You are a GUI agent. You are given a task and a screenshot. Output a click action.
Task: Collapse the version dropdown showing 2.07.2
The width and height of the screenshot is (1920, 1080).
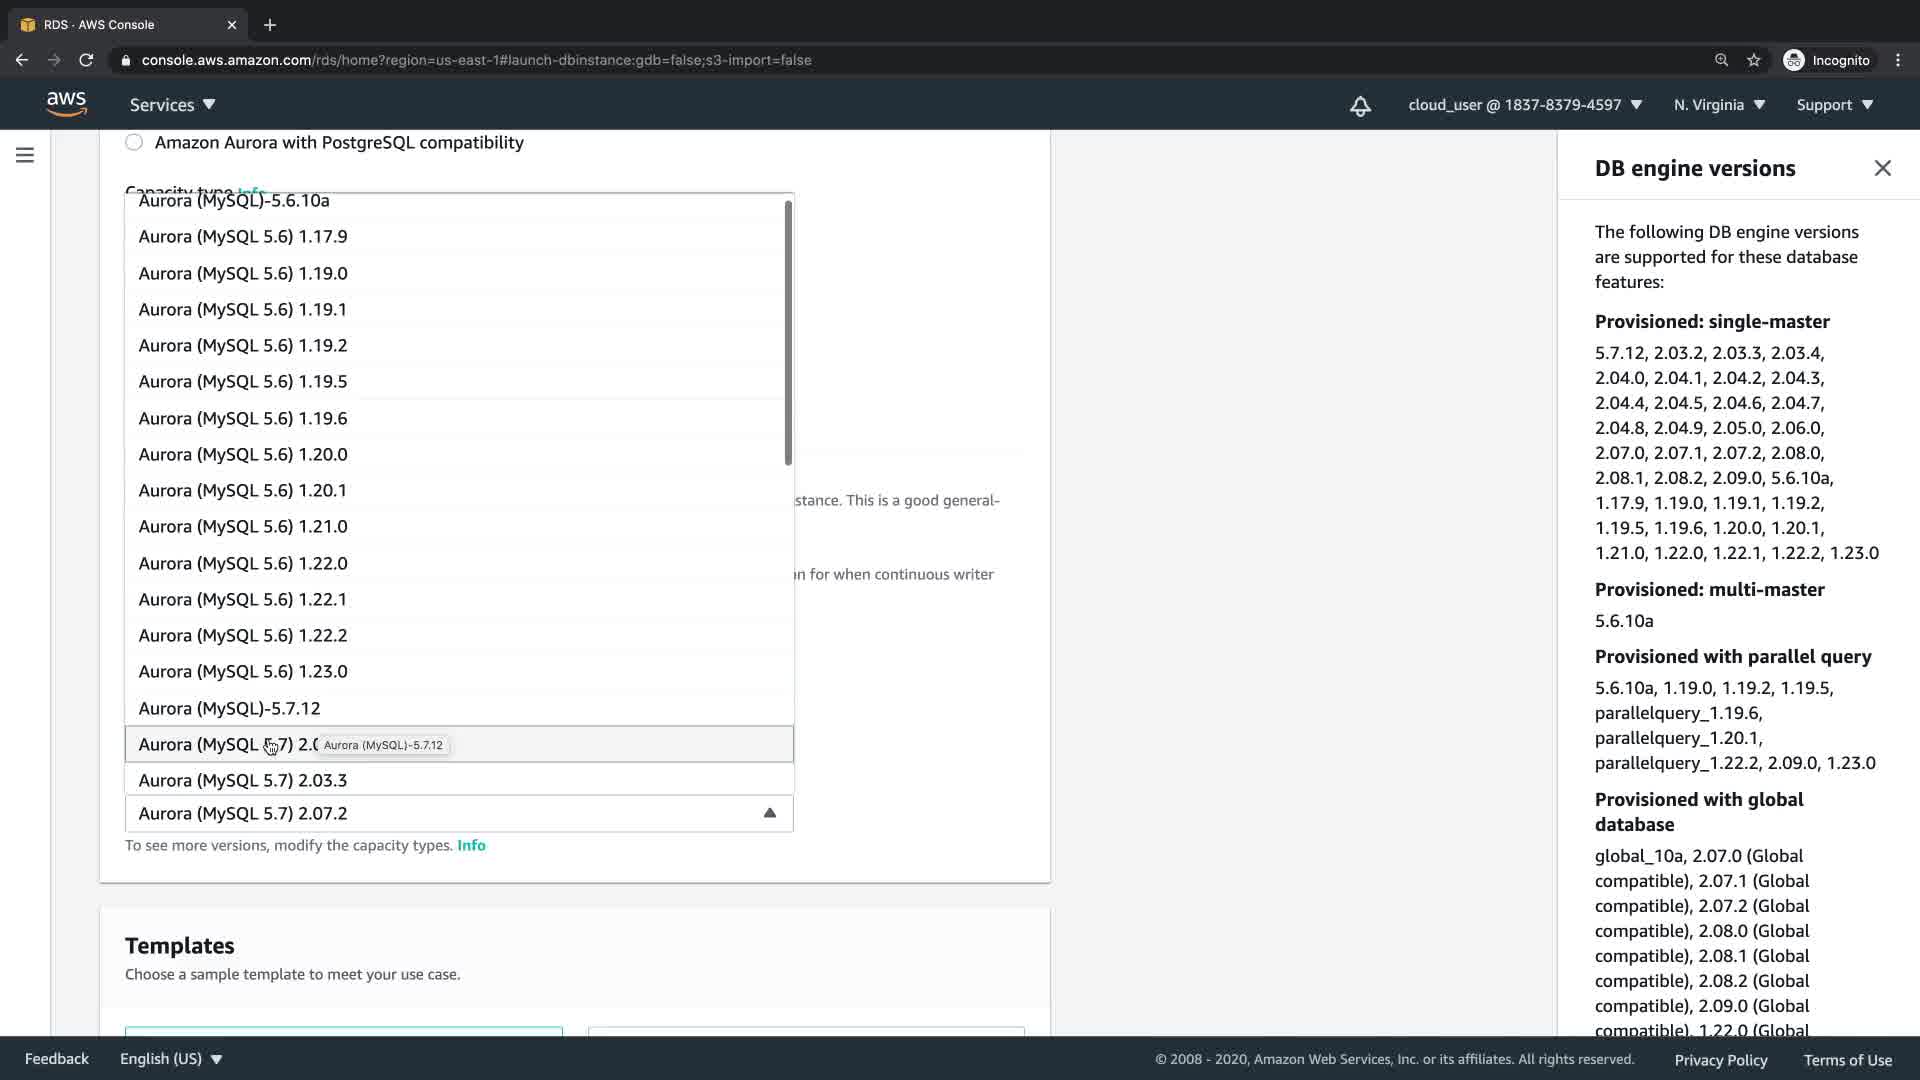pos(769,813)
